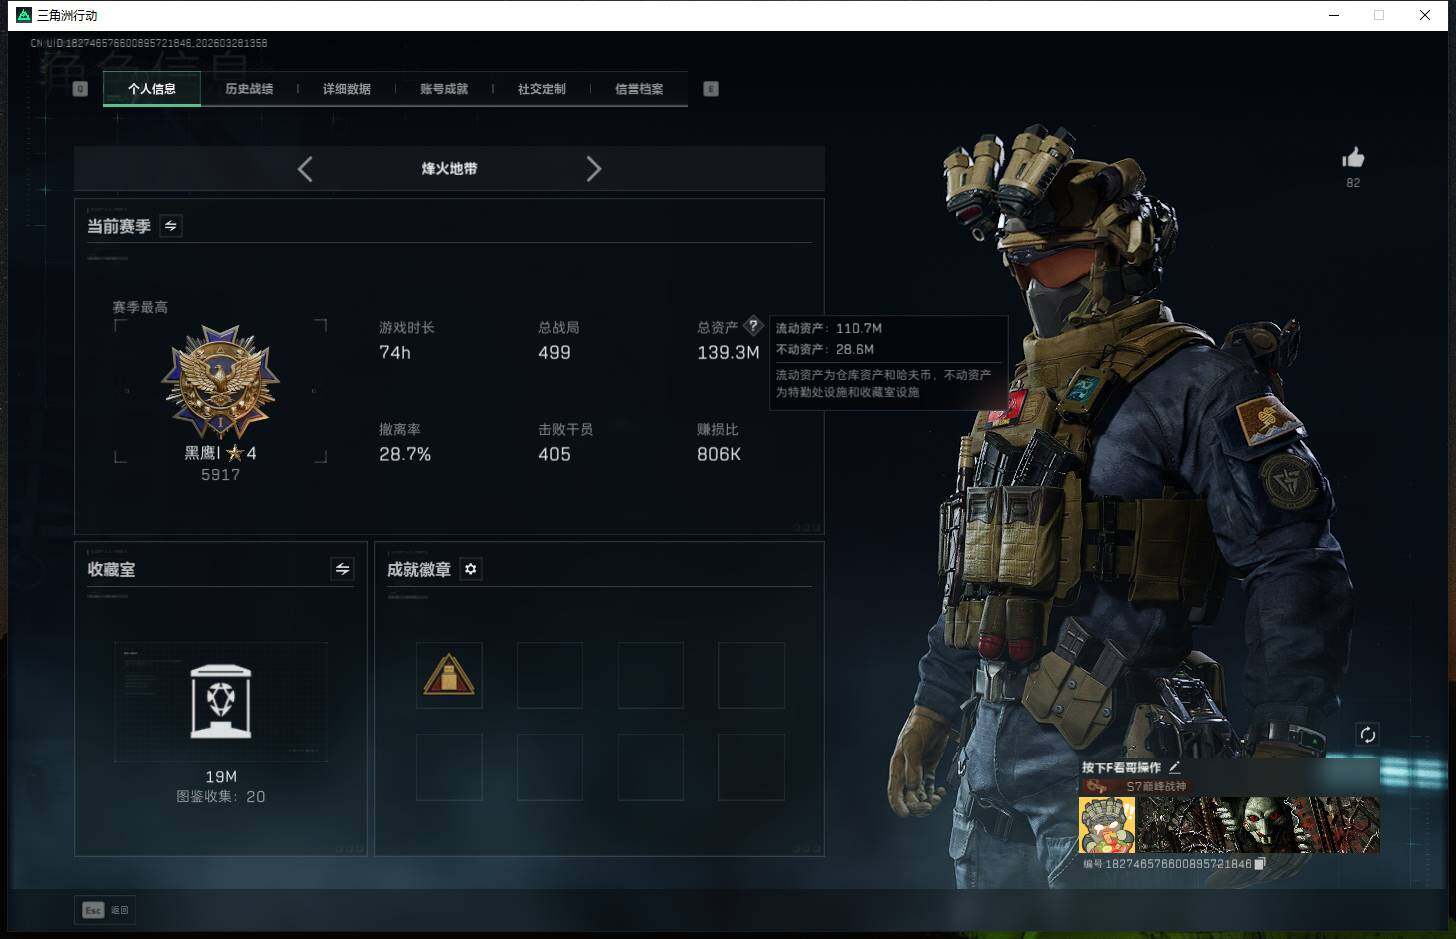1456x939 pixels.
Task: Click the 三角洲行动 app icon in title bar
Action: tap(24, 15)
